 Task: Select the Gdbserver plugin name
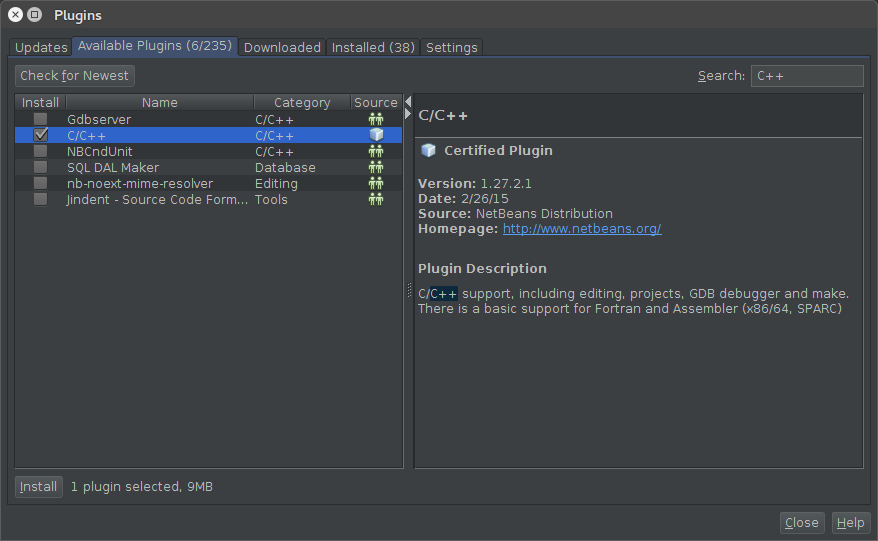[99, 119]
